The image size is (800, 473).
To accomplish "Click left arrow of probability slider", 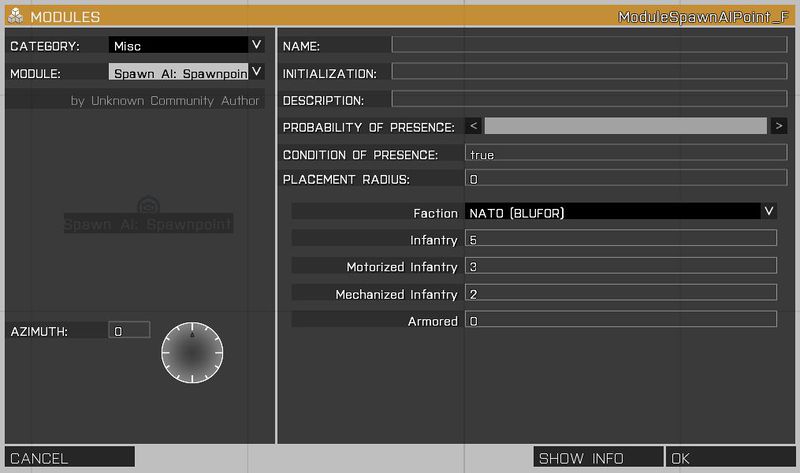I will (473, 126).
